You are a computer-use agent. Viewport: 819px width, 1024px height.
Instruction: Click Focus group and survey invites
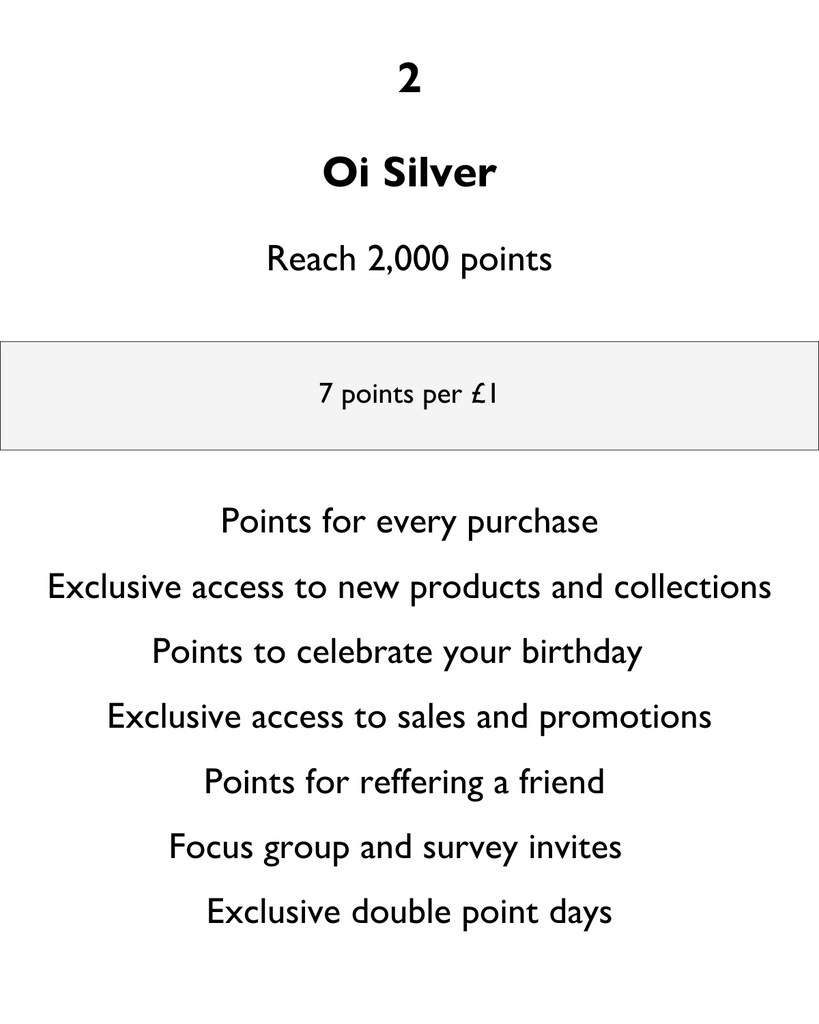point(395,848)
